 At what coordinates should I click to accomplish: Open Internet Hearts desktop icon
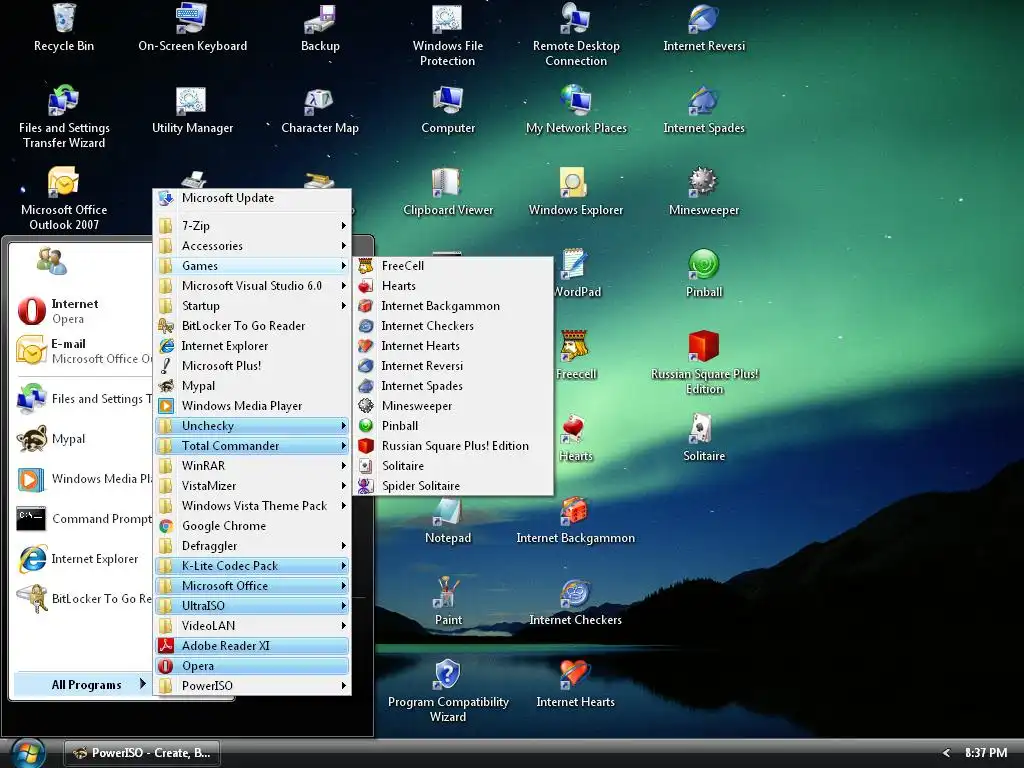tap(575, 683)
